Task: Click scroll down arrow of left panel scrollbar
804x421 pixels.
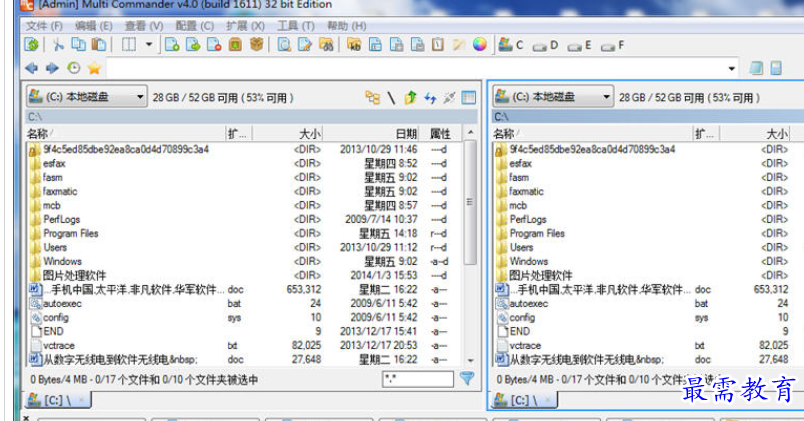Action: tap(470, 360)
